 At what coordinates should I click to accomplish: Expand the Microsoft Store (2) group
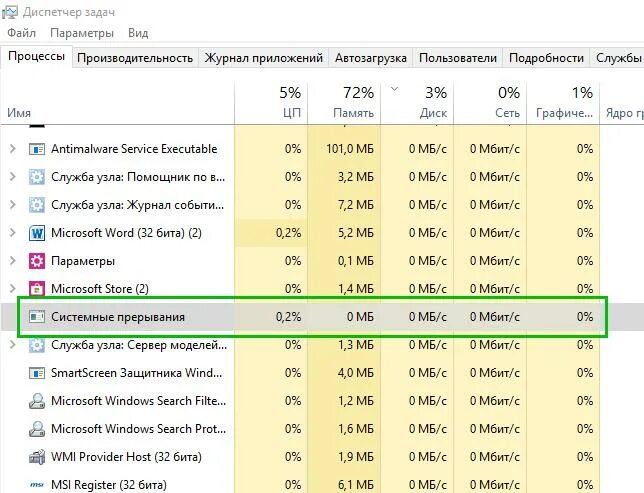click(13, 289)
